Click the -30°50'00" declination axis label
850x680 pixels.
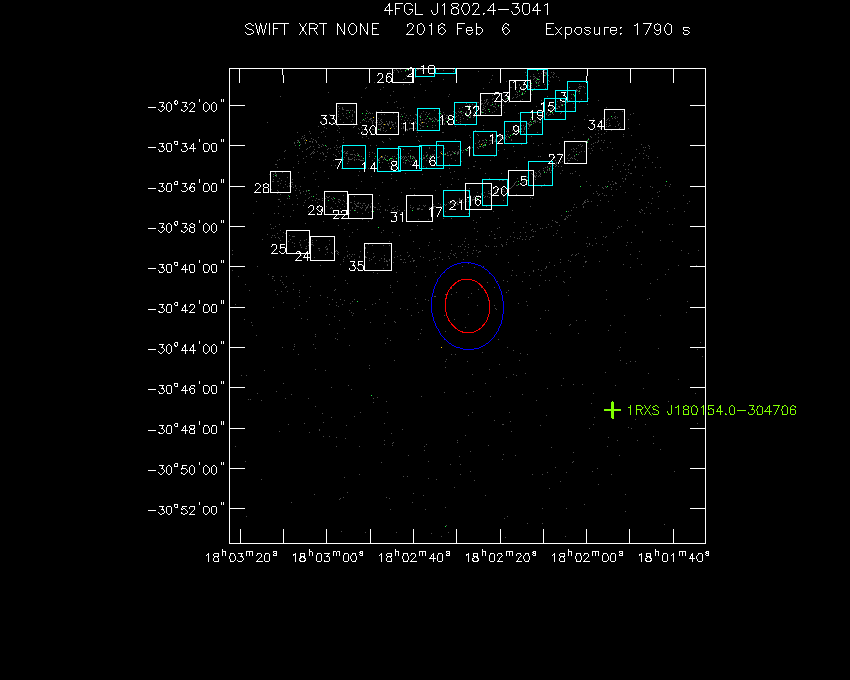click(186, 470)
